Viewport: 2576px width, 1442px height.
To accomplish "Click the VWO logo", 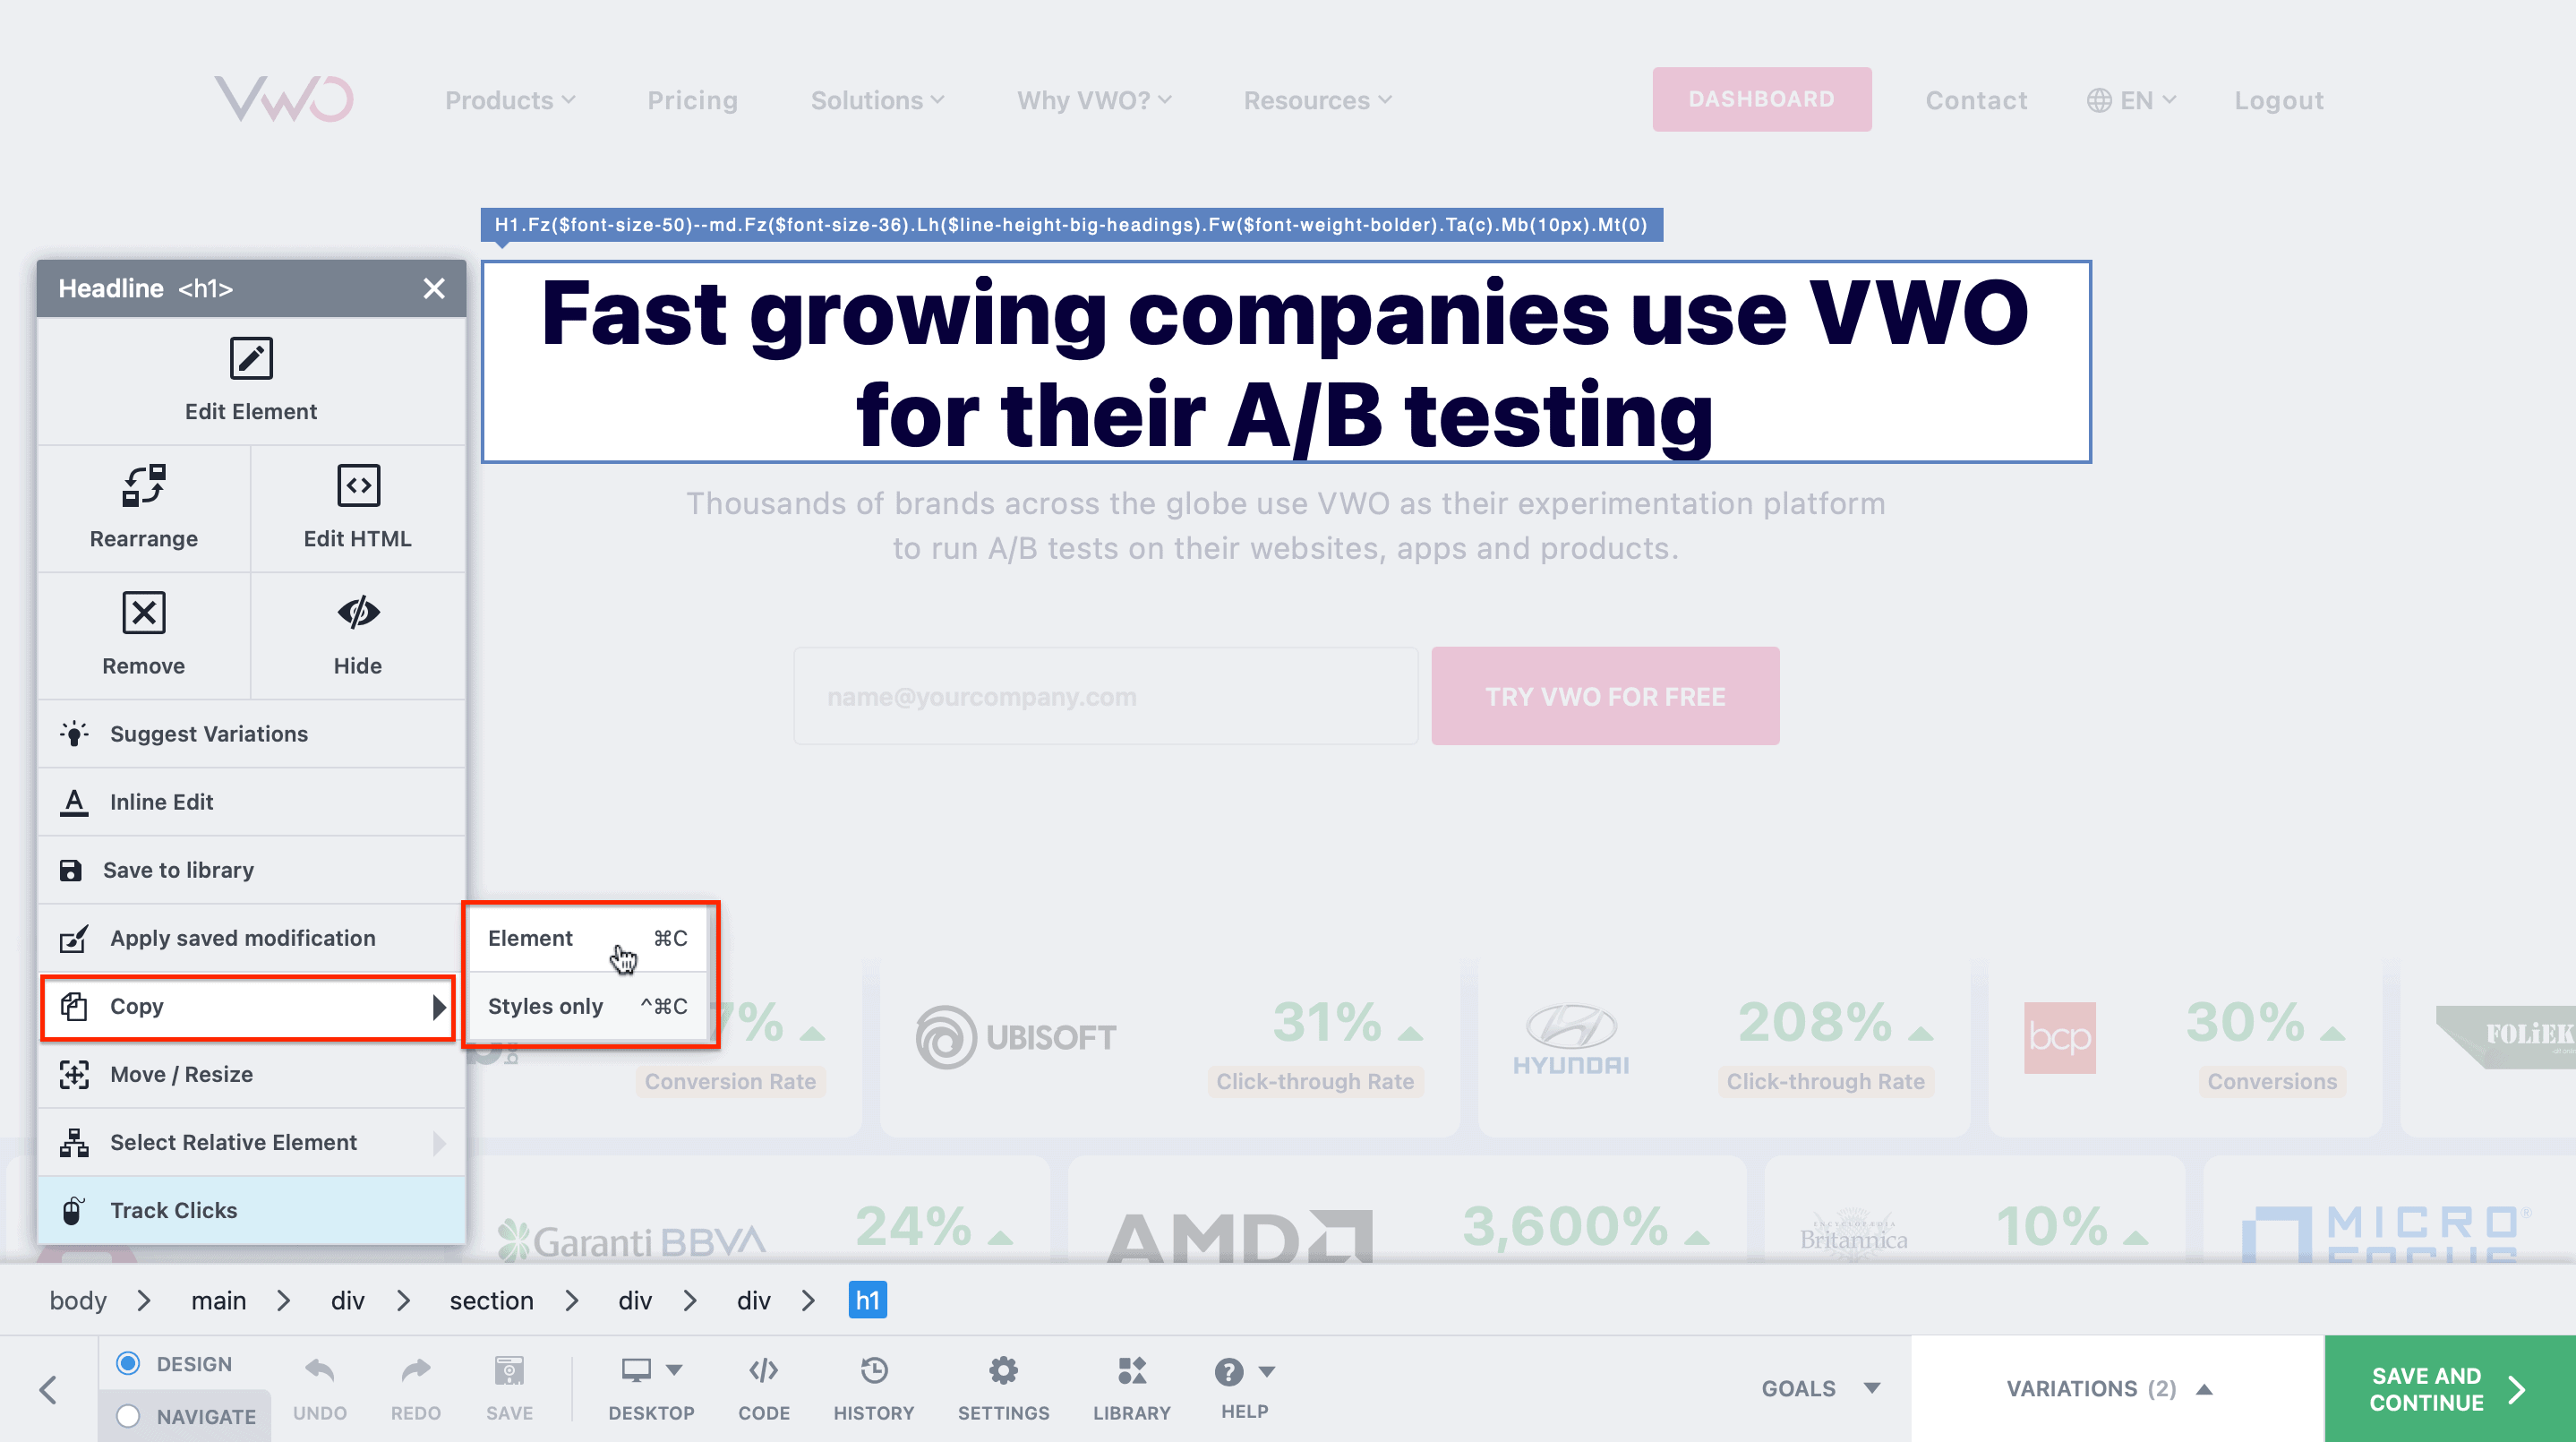I will 284,99.
